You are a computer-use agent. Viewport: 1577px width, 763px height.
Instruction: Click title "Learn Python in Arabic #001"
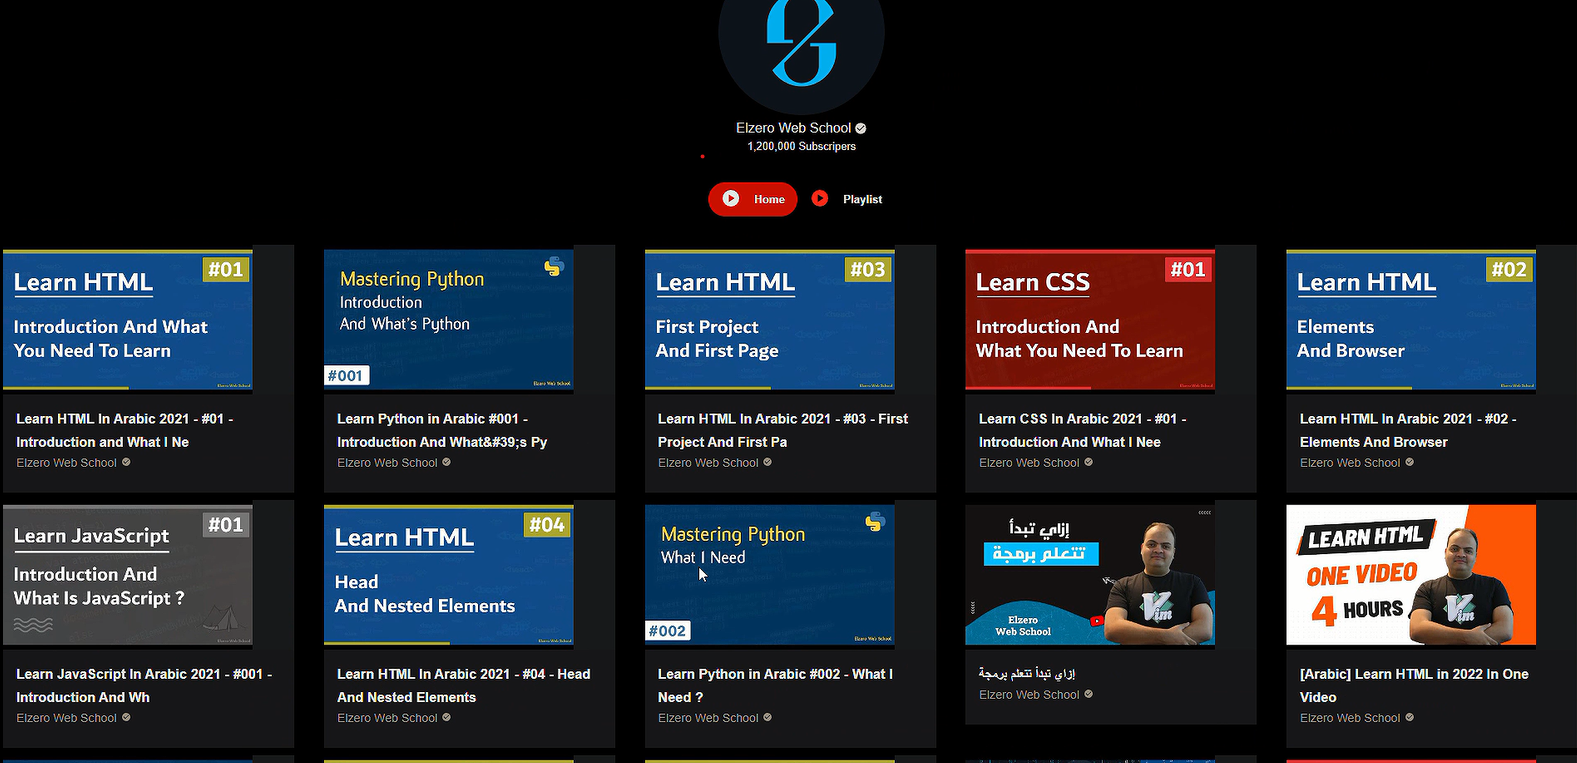coord(442,430)
